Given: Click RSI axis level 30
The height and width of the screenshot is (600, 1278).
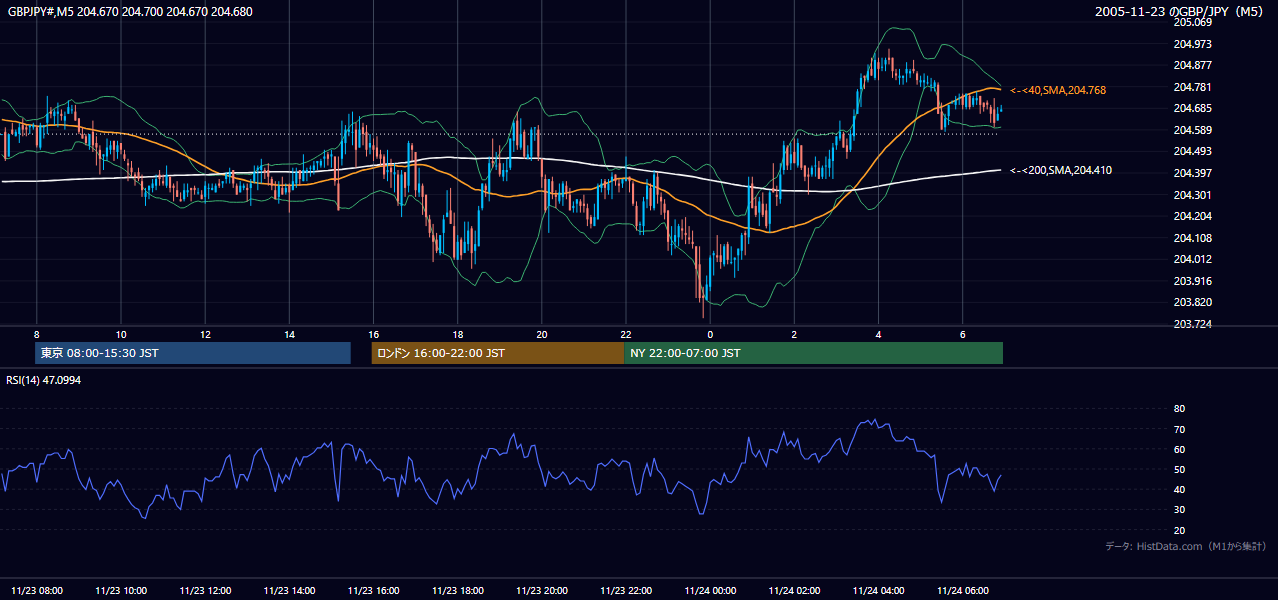Looking at the screenshot, I should pyautogui.click(x=1179, y=510).
